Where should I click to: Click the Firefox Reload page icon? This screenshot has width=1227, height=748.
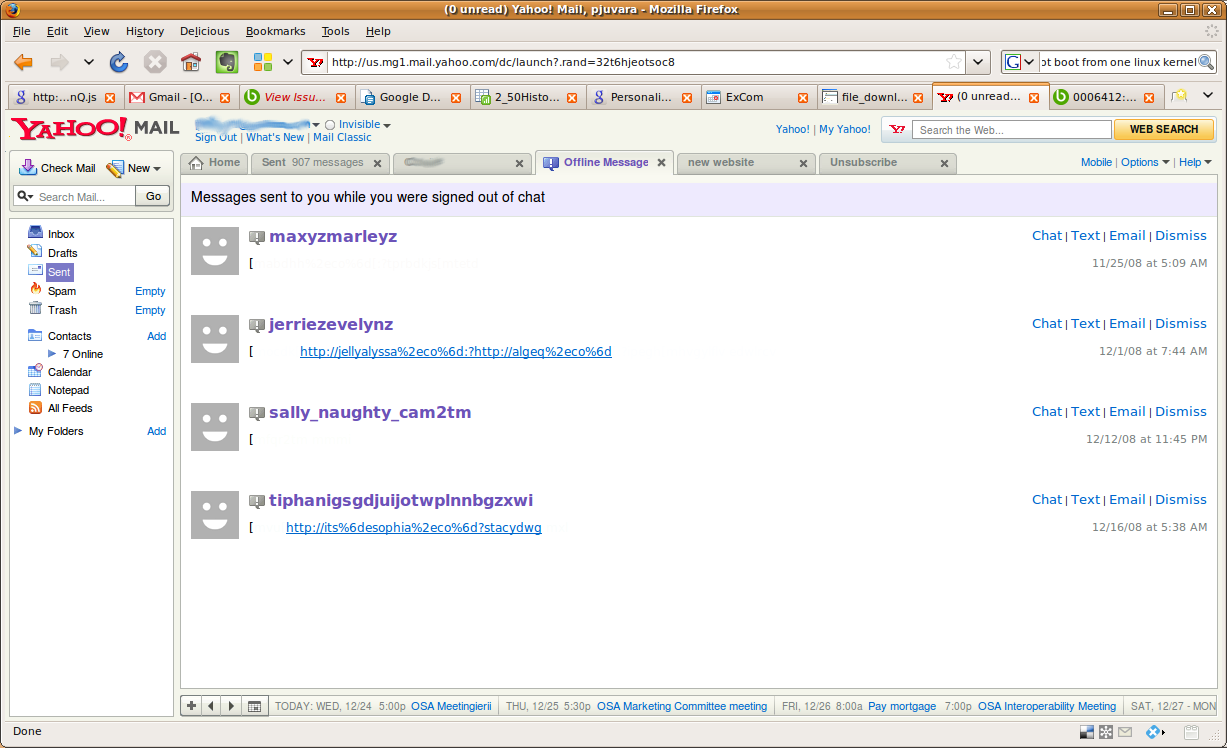pyautogui.click(x=119, y=62)
